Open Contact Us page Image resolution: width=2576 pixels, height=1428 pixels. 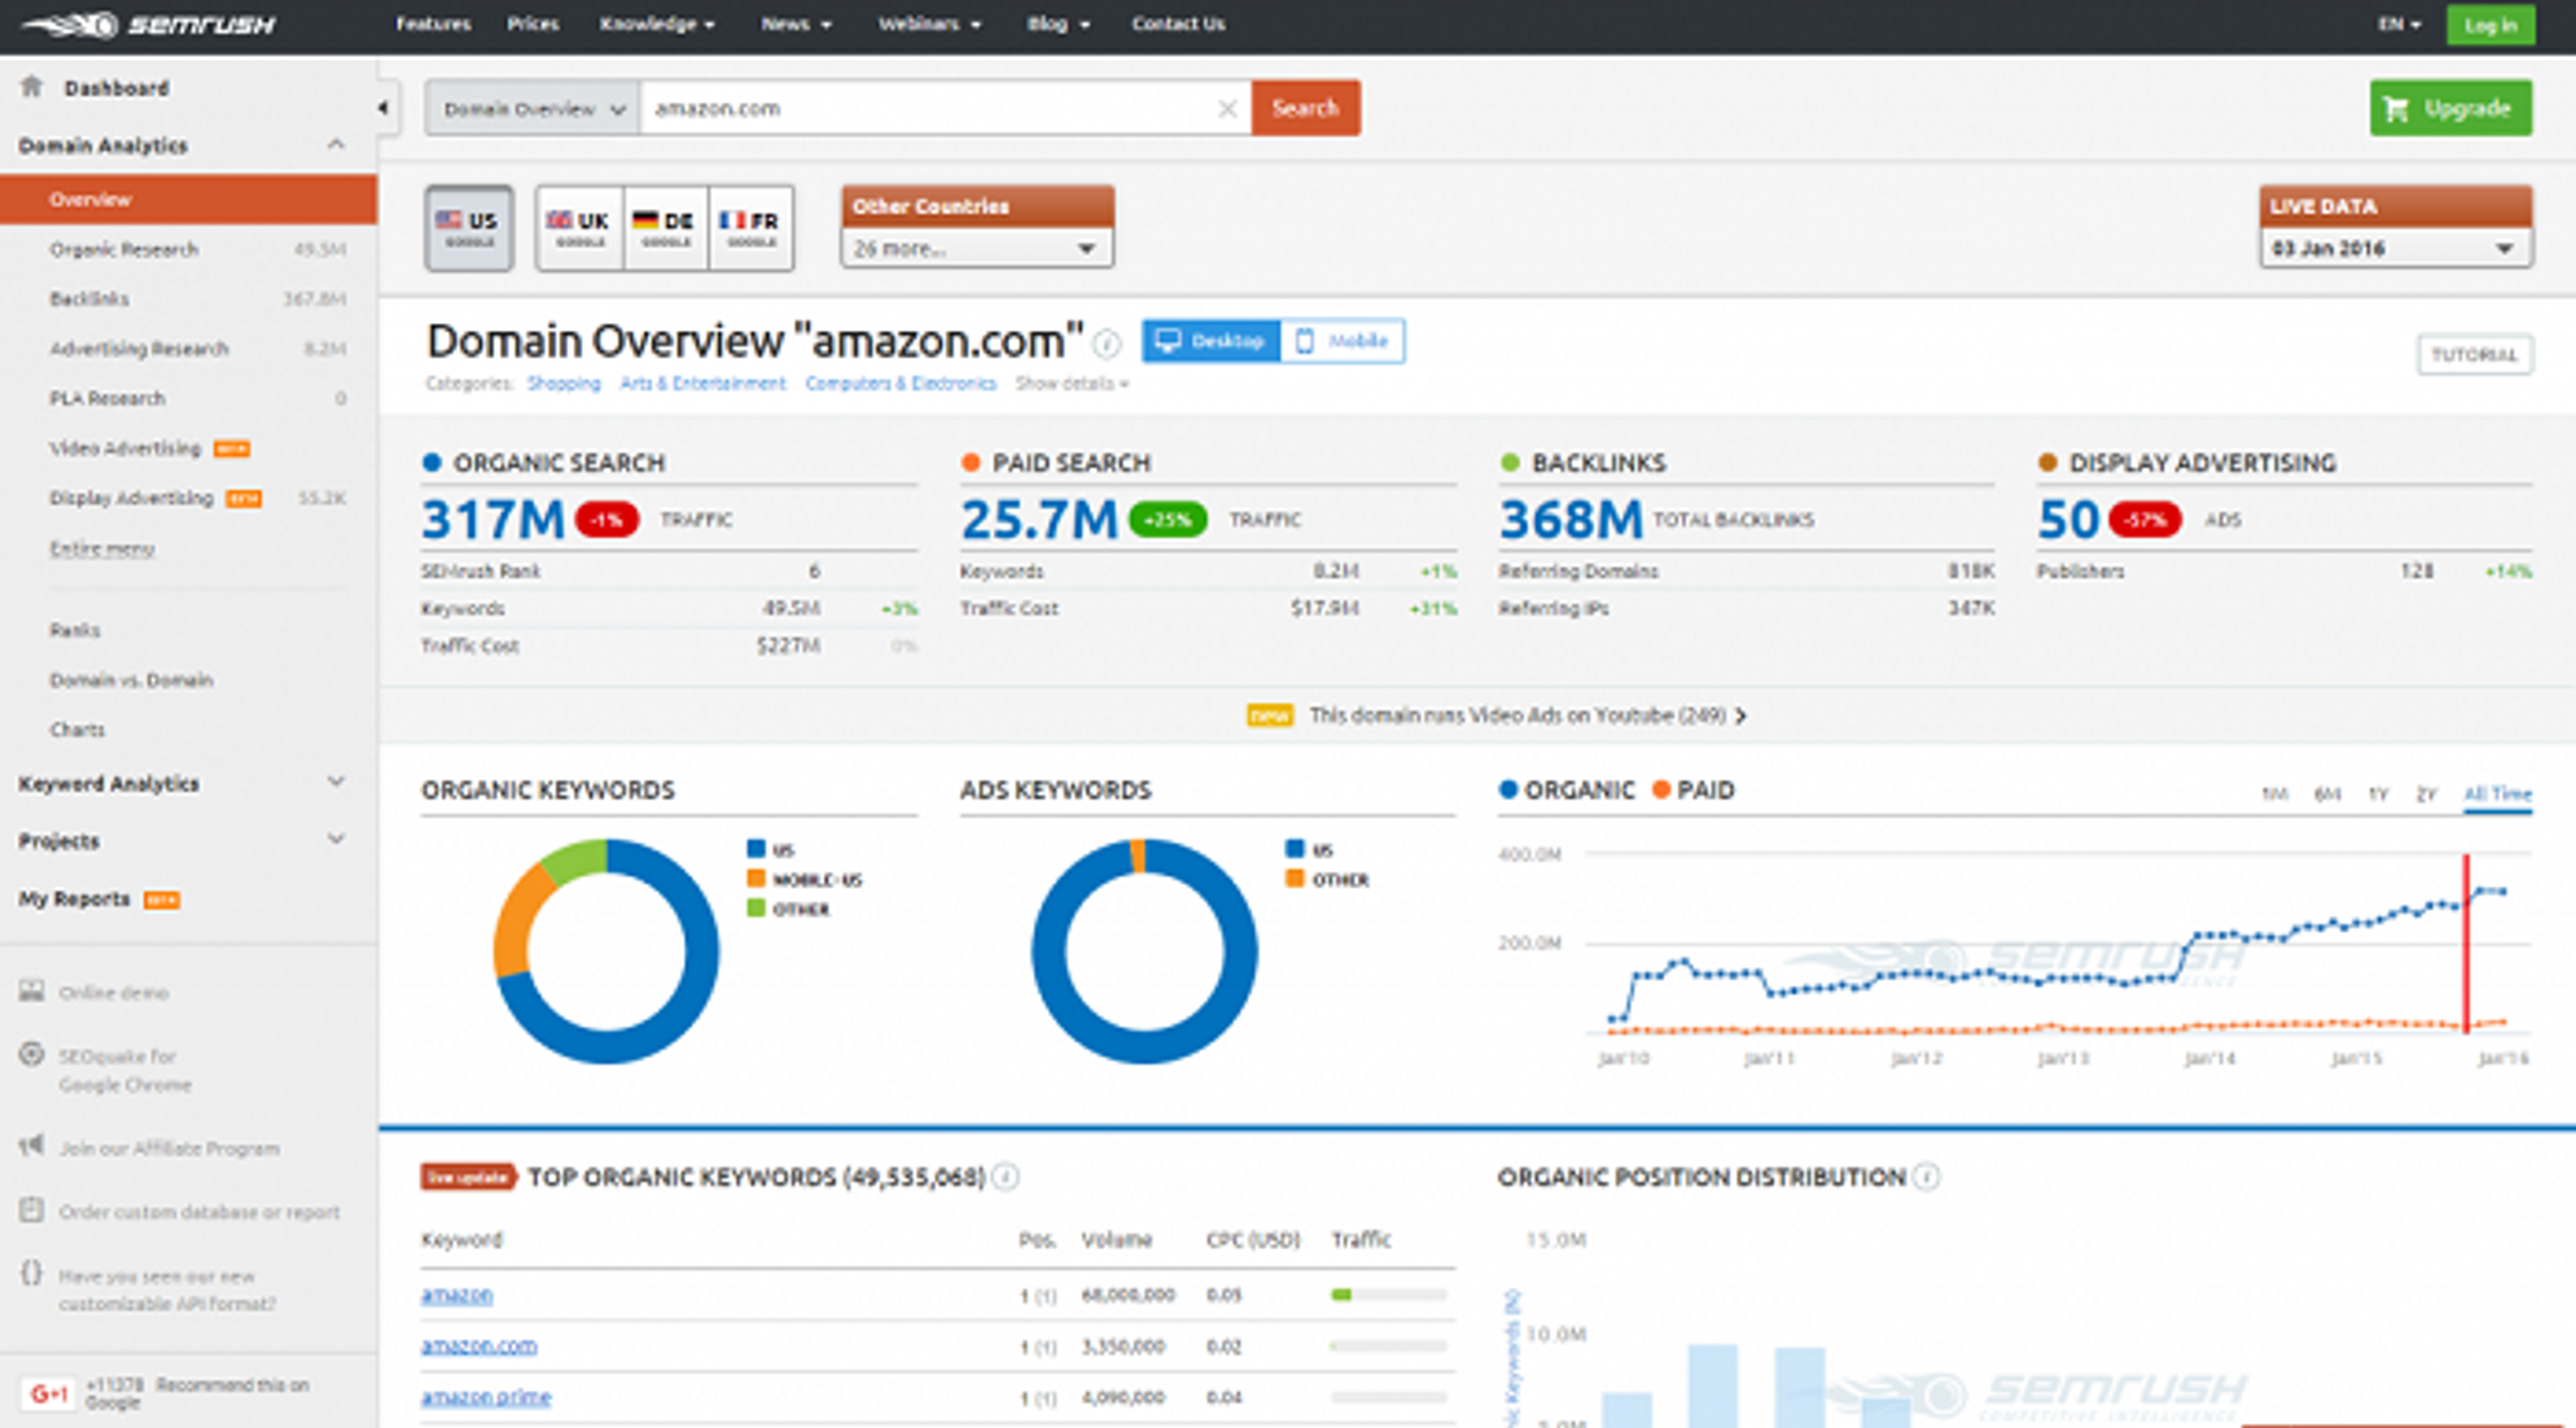point(1178,24)
